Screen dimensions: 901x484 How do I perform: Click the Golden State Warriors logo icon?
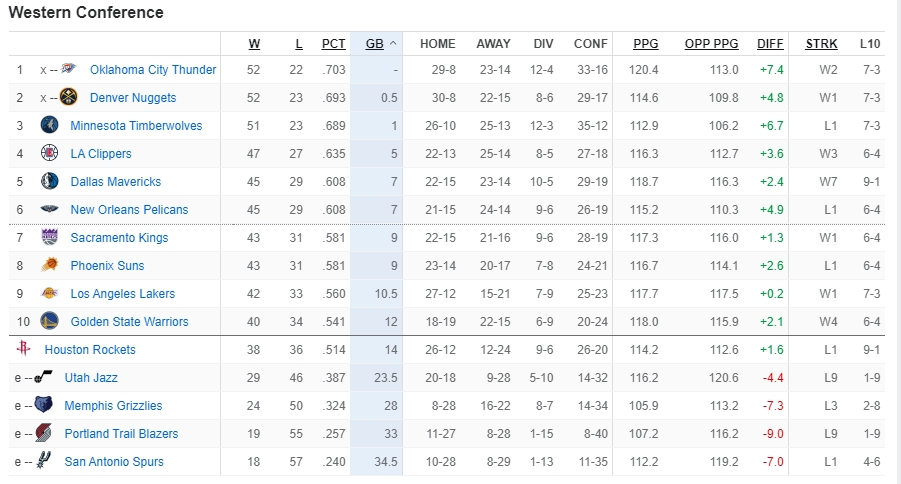point(49,322)
